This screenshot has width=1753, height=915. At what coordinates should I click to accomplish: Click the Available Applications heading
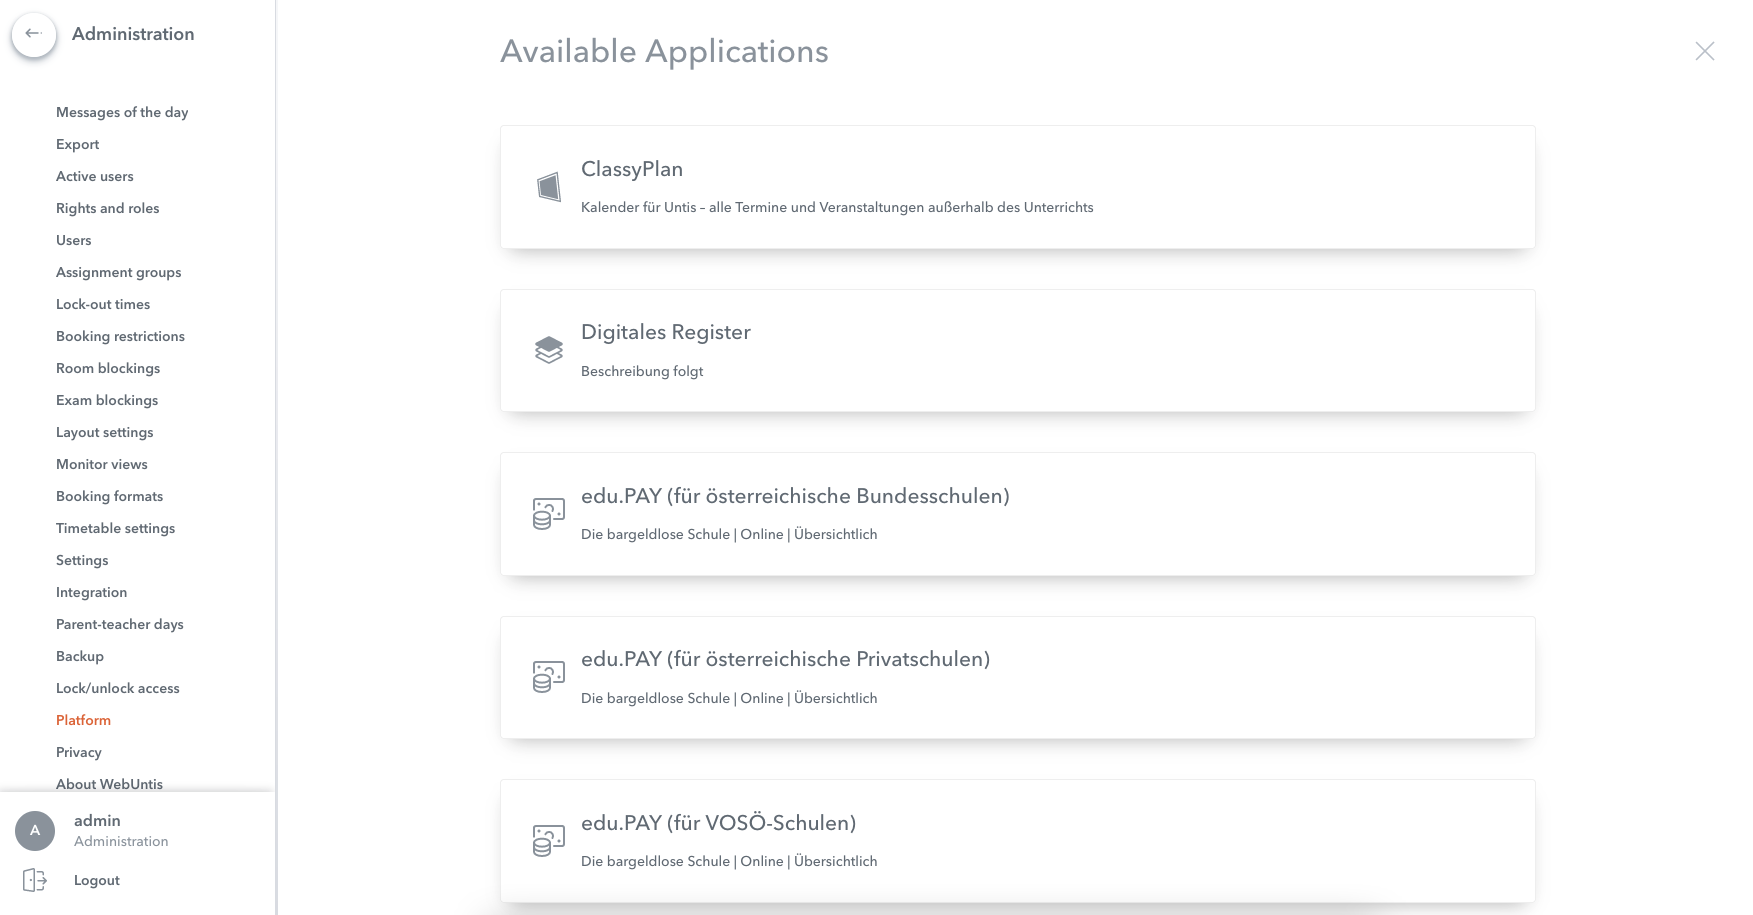665,51
